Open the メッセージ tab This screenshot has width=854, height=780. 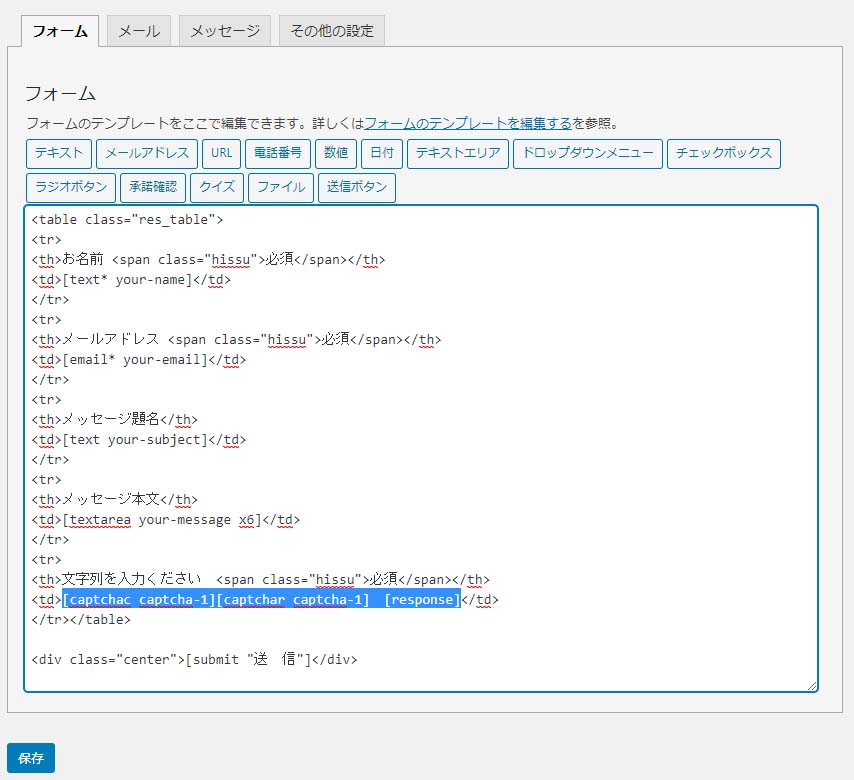pyautogui.click(x=225, y=31)
